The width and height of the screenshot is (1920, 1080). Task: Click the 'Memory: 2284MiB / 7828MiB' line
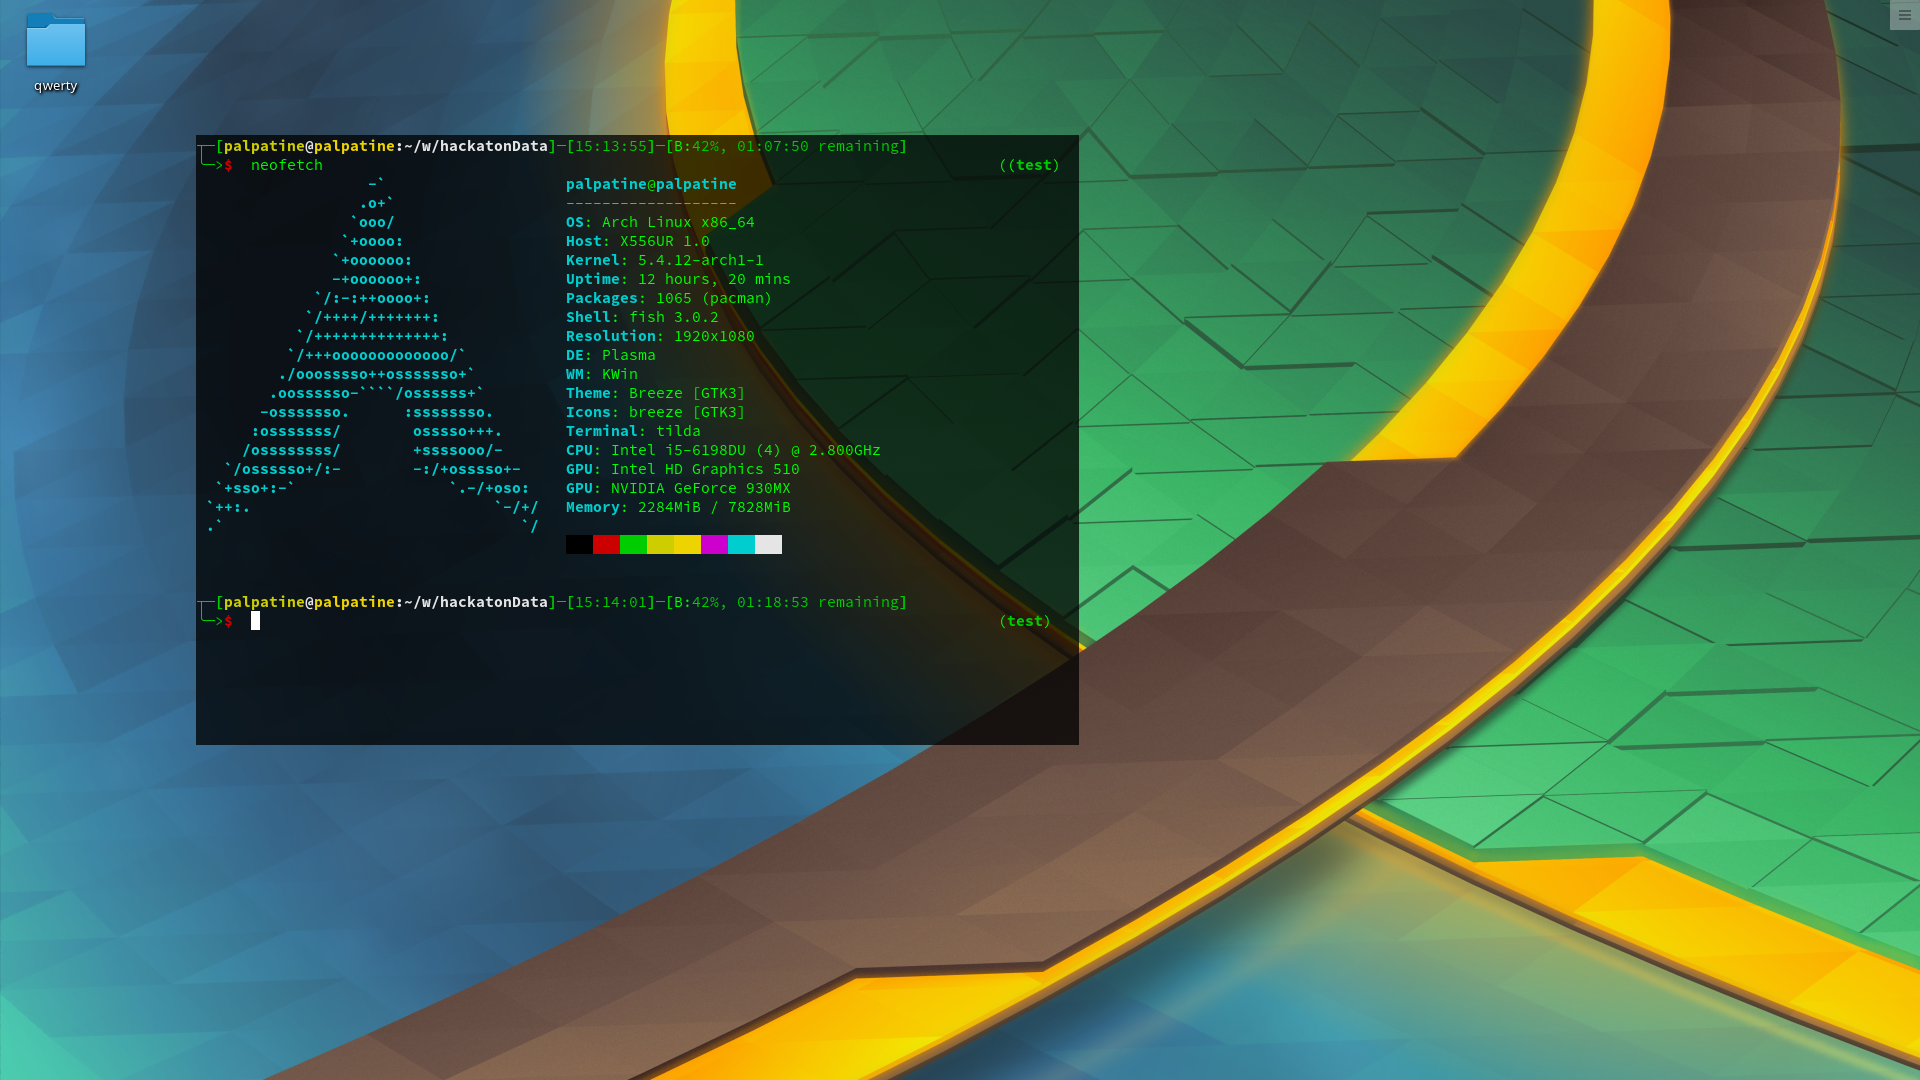coord(678,507)
